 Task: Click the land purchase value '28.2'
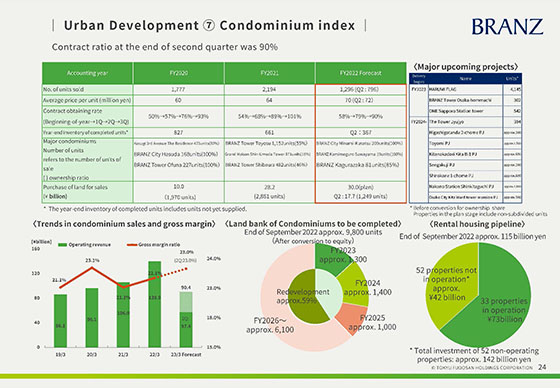269,186
